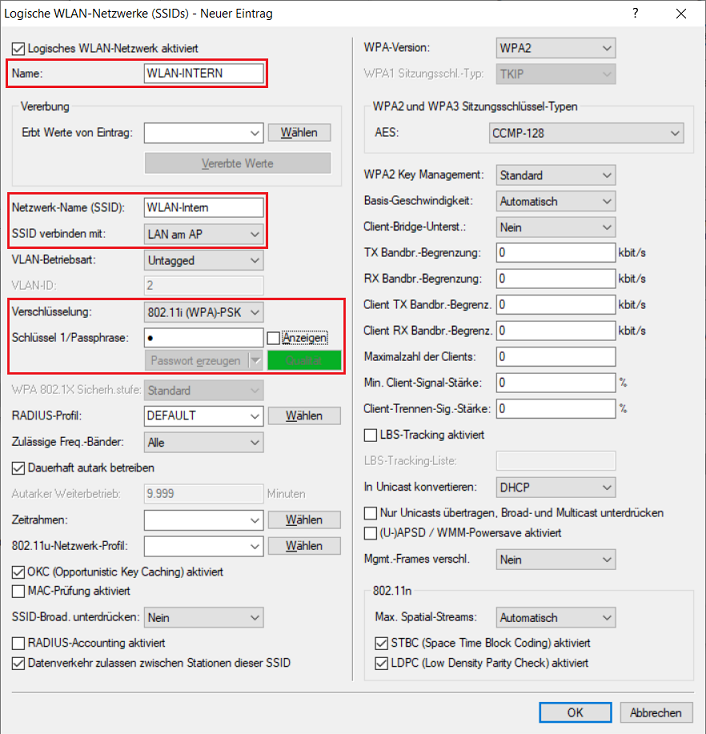Click the Maximalzahl der Clients field
The width and height of the screenshot is (706, 734).
pyautogui.click(x=555, y=356)
